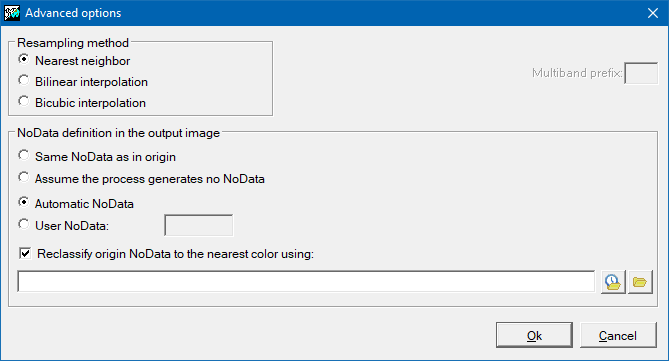Click the application icon in title bar
Image resolution: width=669 pixels, height=361 pixels.
[12, 13]
